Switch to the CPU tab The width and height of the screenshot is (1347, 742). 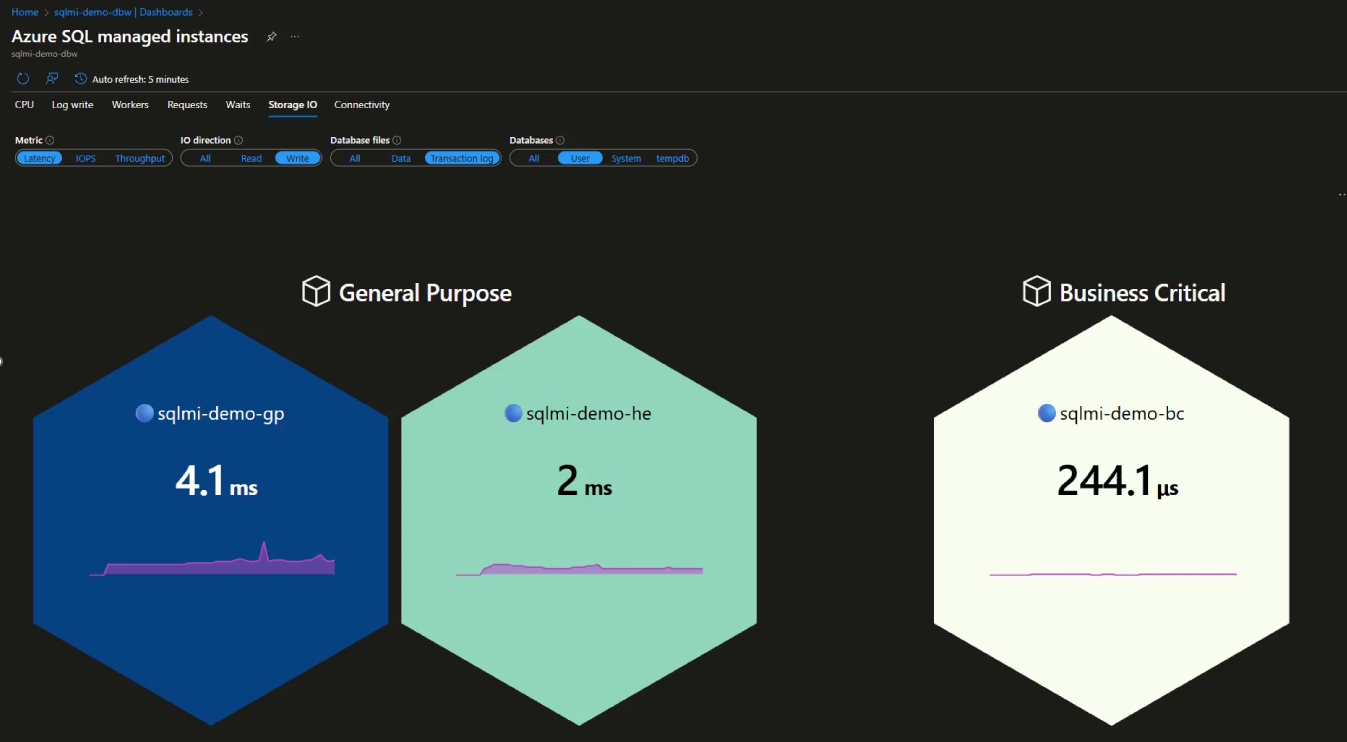tap(24, 105)
